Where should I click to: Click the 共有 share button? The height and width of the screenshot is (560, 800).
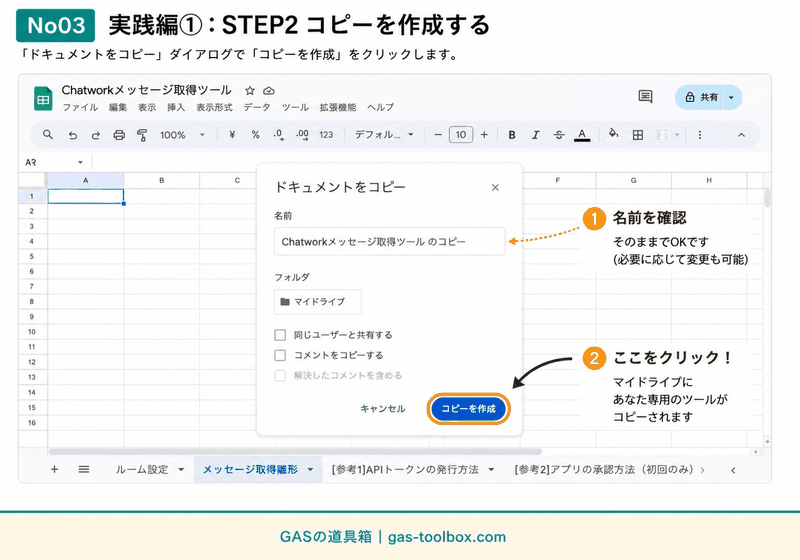(701, 97)
